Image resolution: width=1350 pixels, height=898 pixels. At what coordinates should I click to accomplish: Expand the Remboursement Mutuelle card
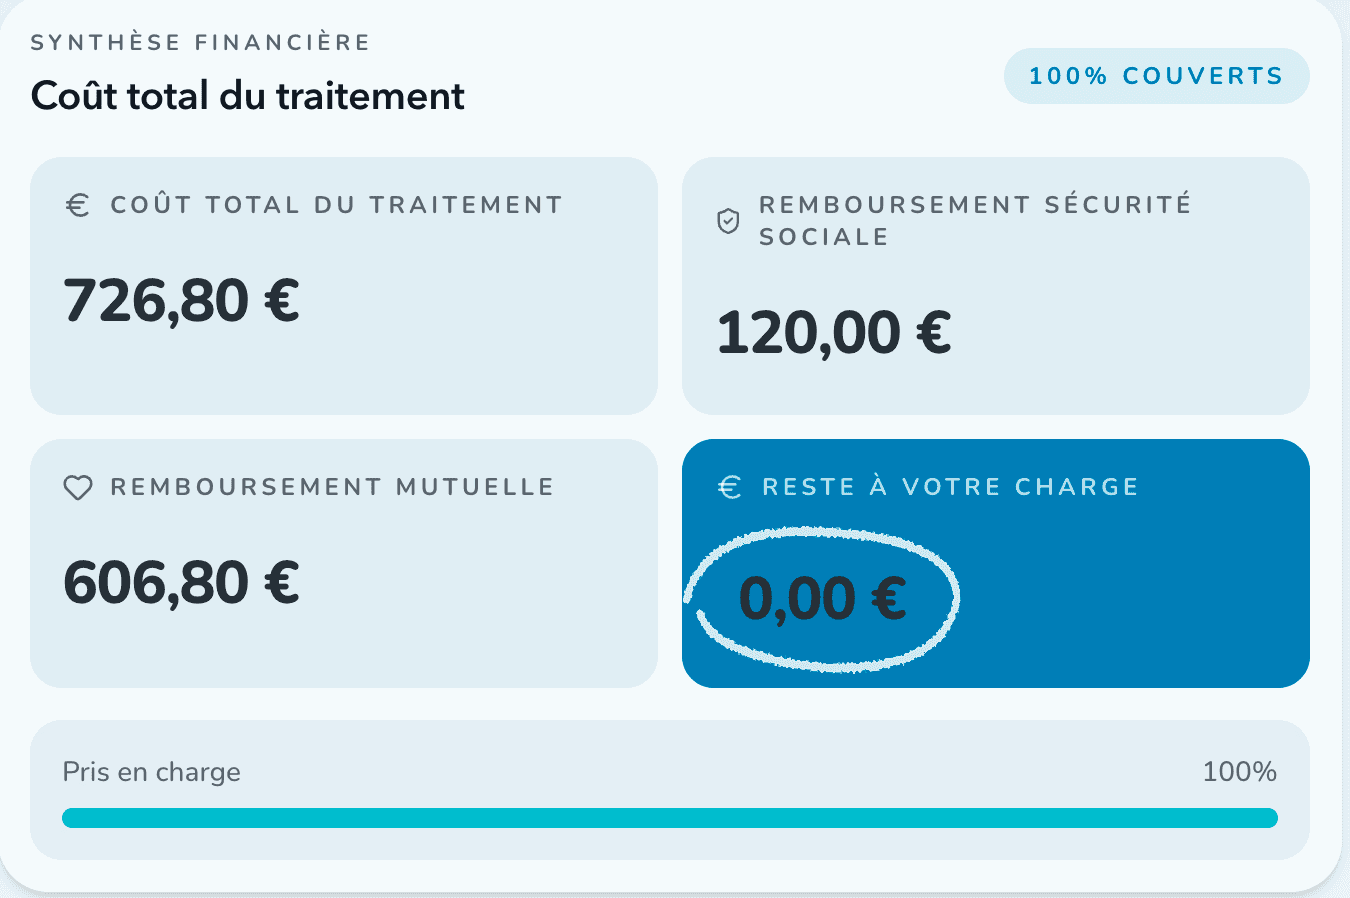coord(344,562)
